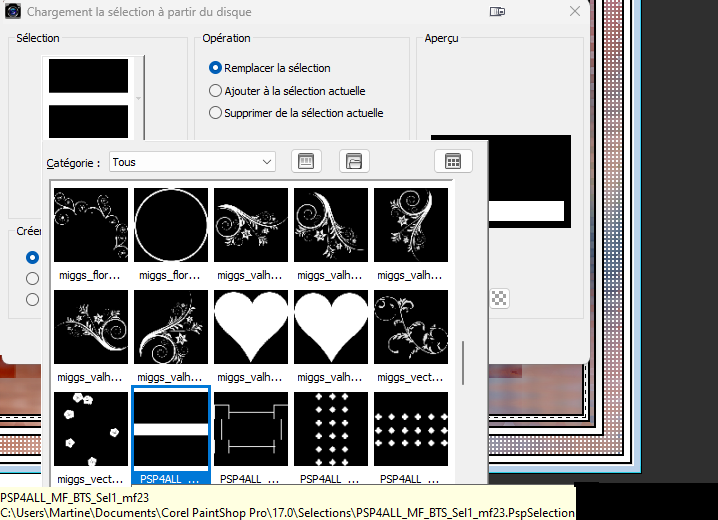Close the Chargement la sélection dialog
Image resolution: width=718 pixels, height=520 pixels.
[x=575, y=12]
